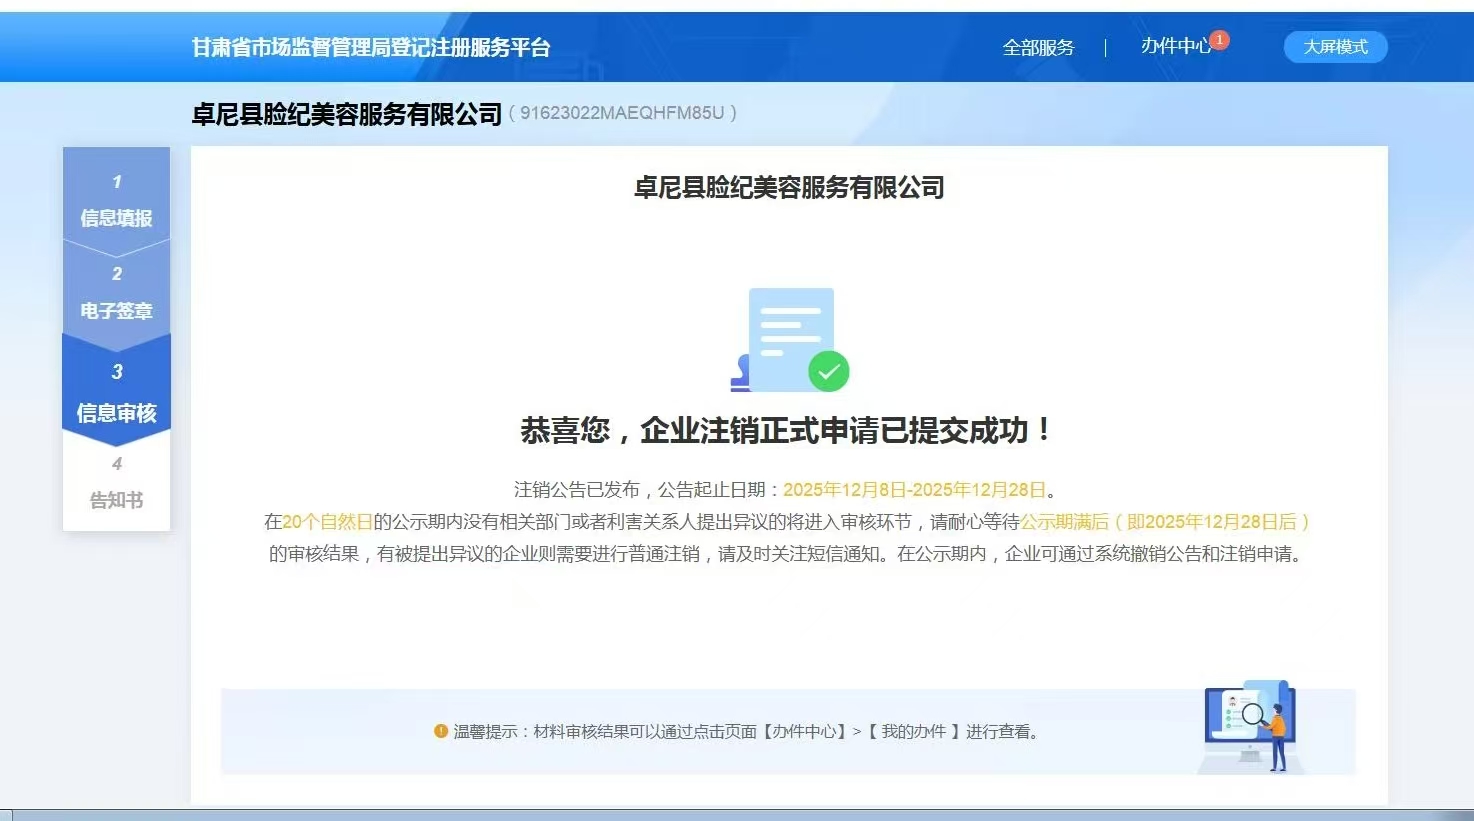
Task: Click the highlighted announcement date range 2025年12月8日-2025年12月28日
Action: (x=914, y=490)
